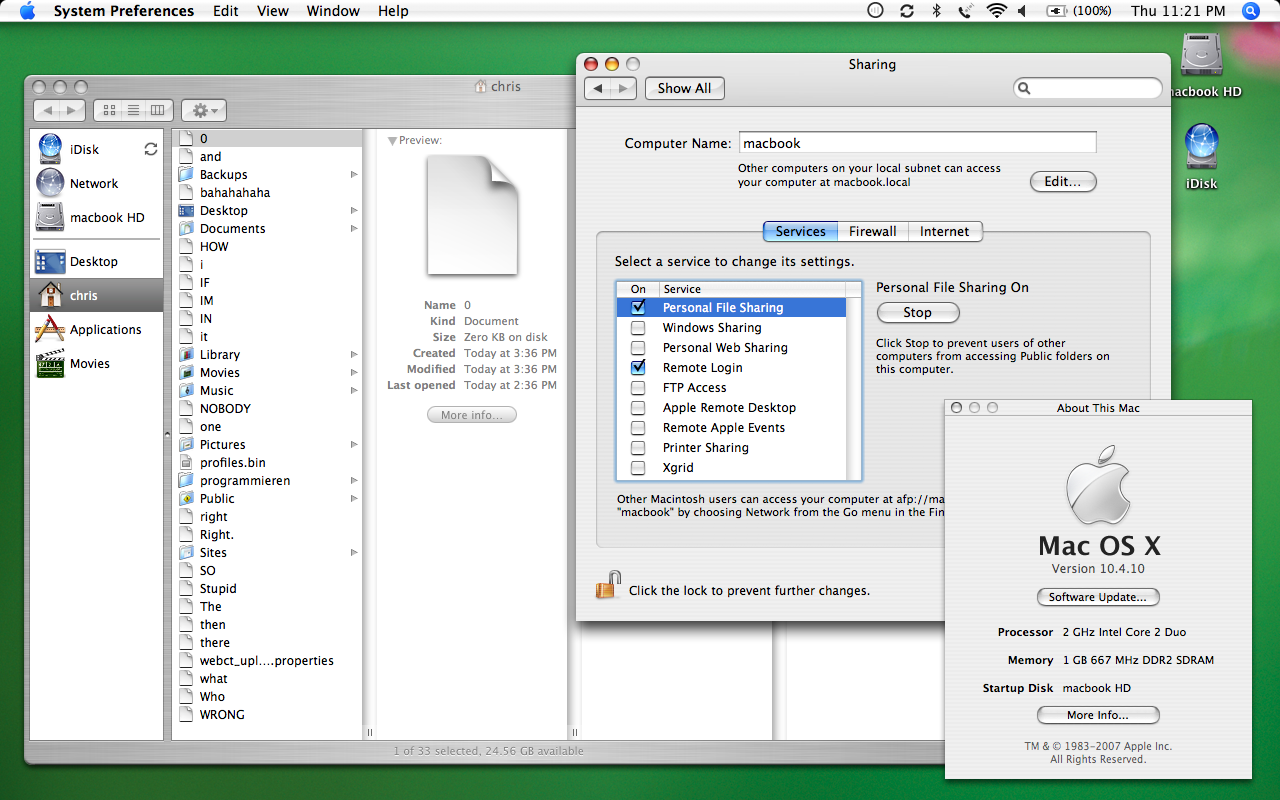Switch Finder to icon view
1280x800 pixels.
point(109,110)
